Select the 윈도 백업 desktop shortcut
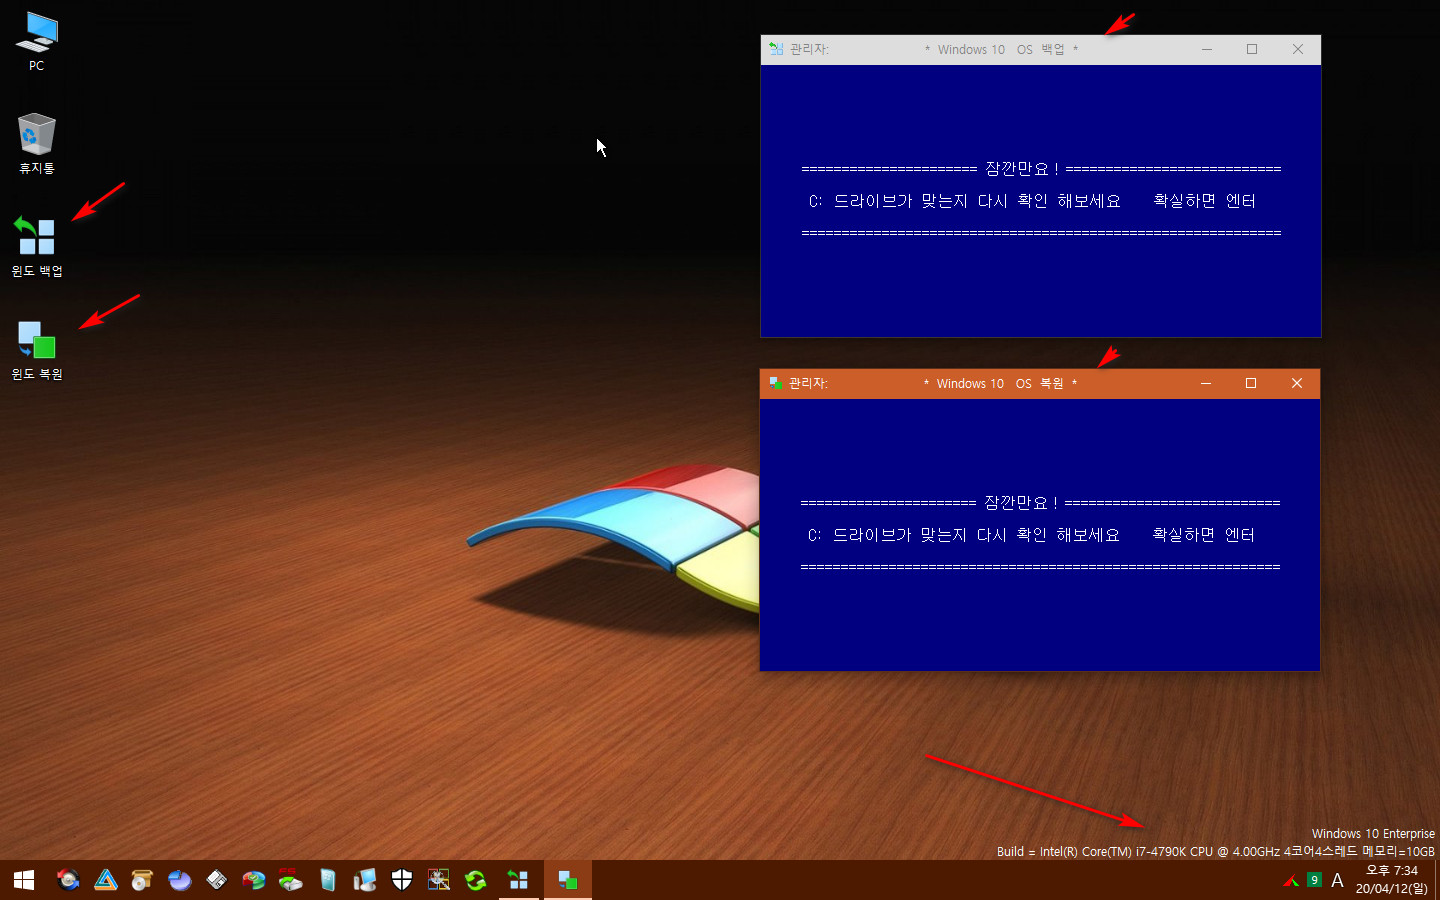Screen dimensions: 1440x900 [x=37, y=246]
